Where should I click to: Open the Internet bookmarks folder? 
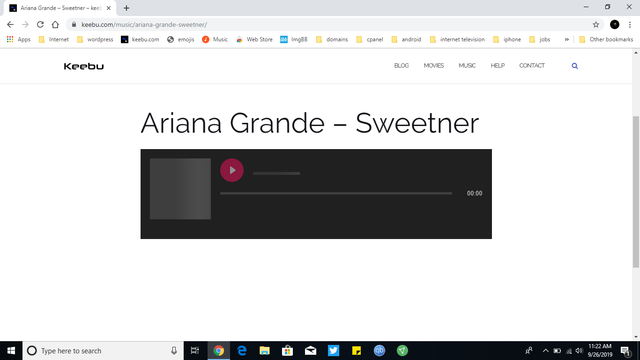[x=53, y=40]
